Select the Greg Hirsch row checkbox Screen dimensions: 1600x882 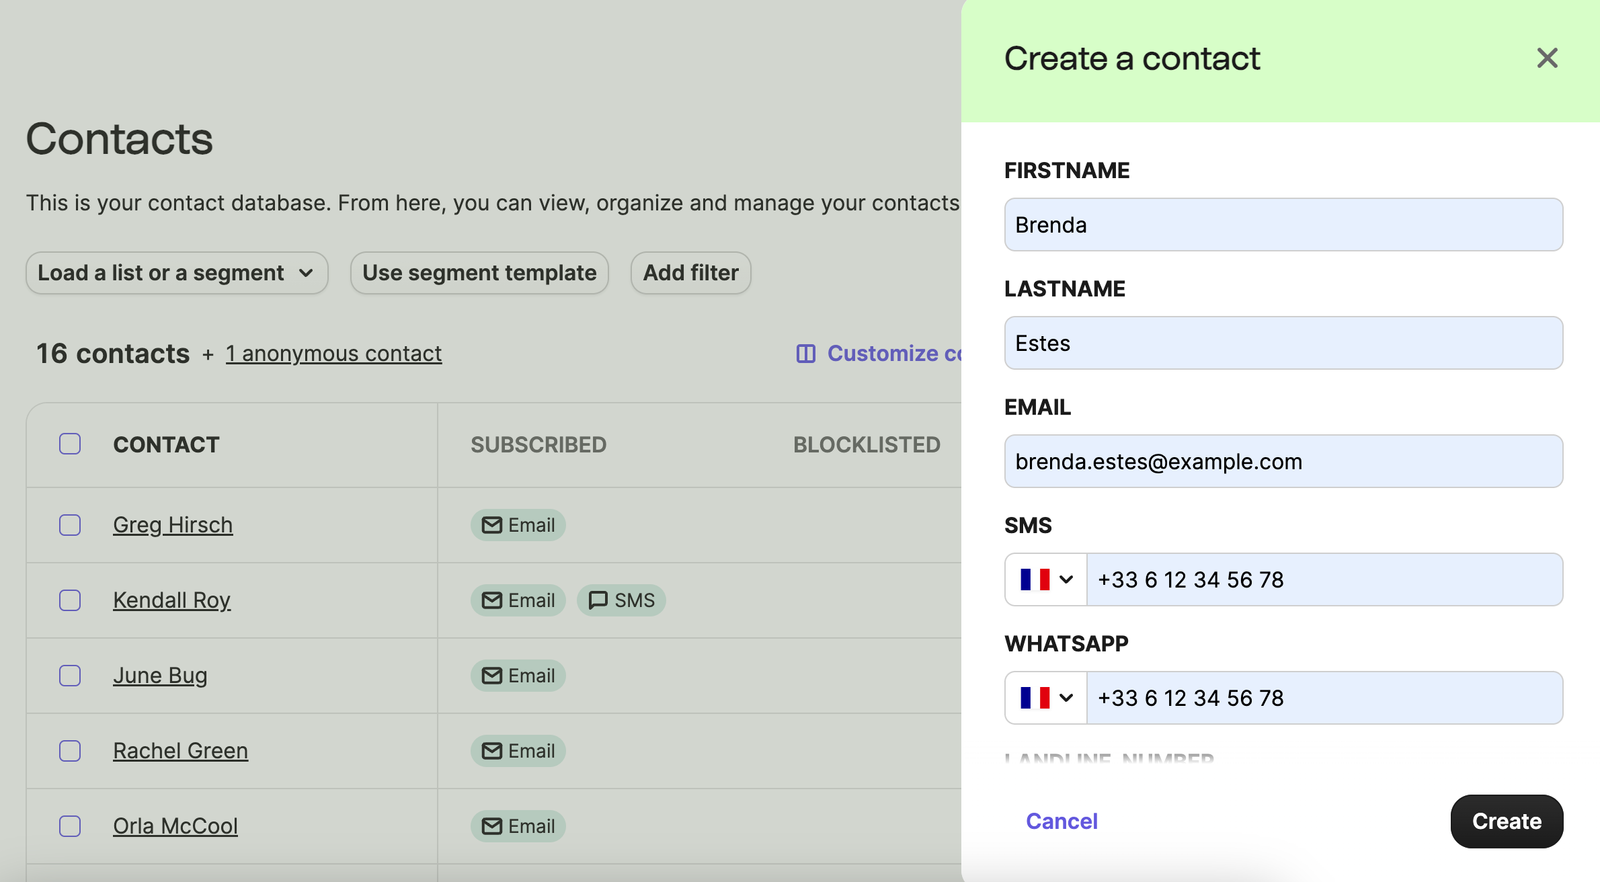point(70,525)
